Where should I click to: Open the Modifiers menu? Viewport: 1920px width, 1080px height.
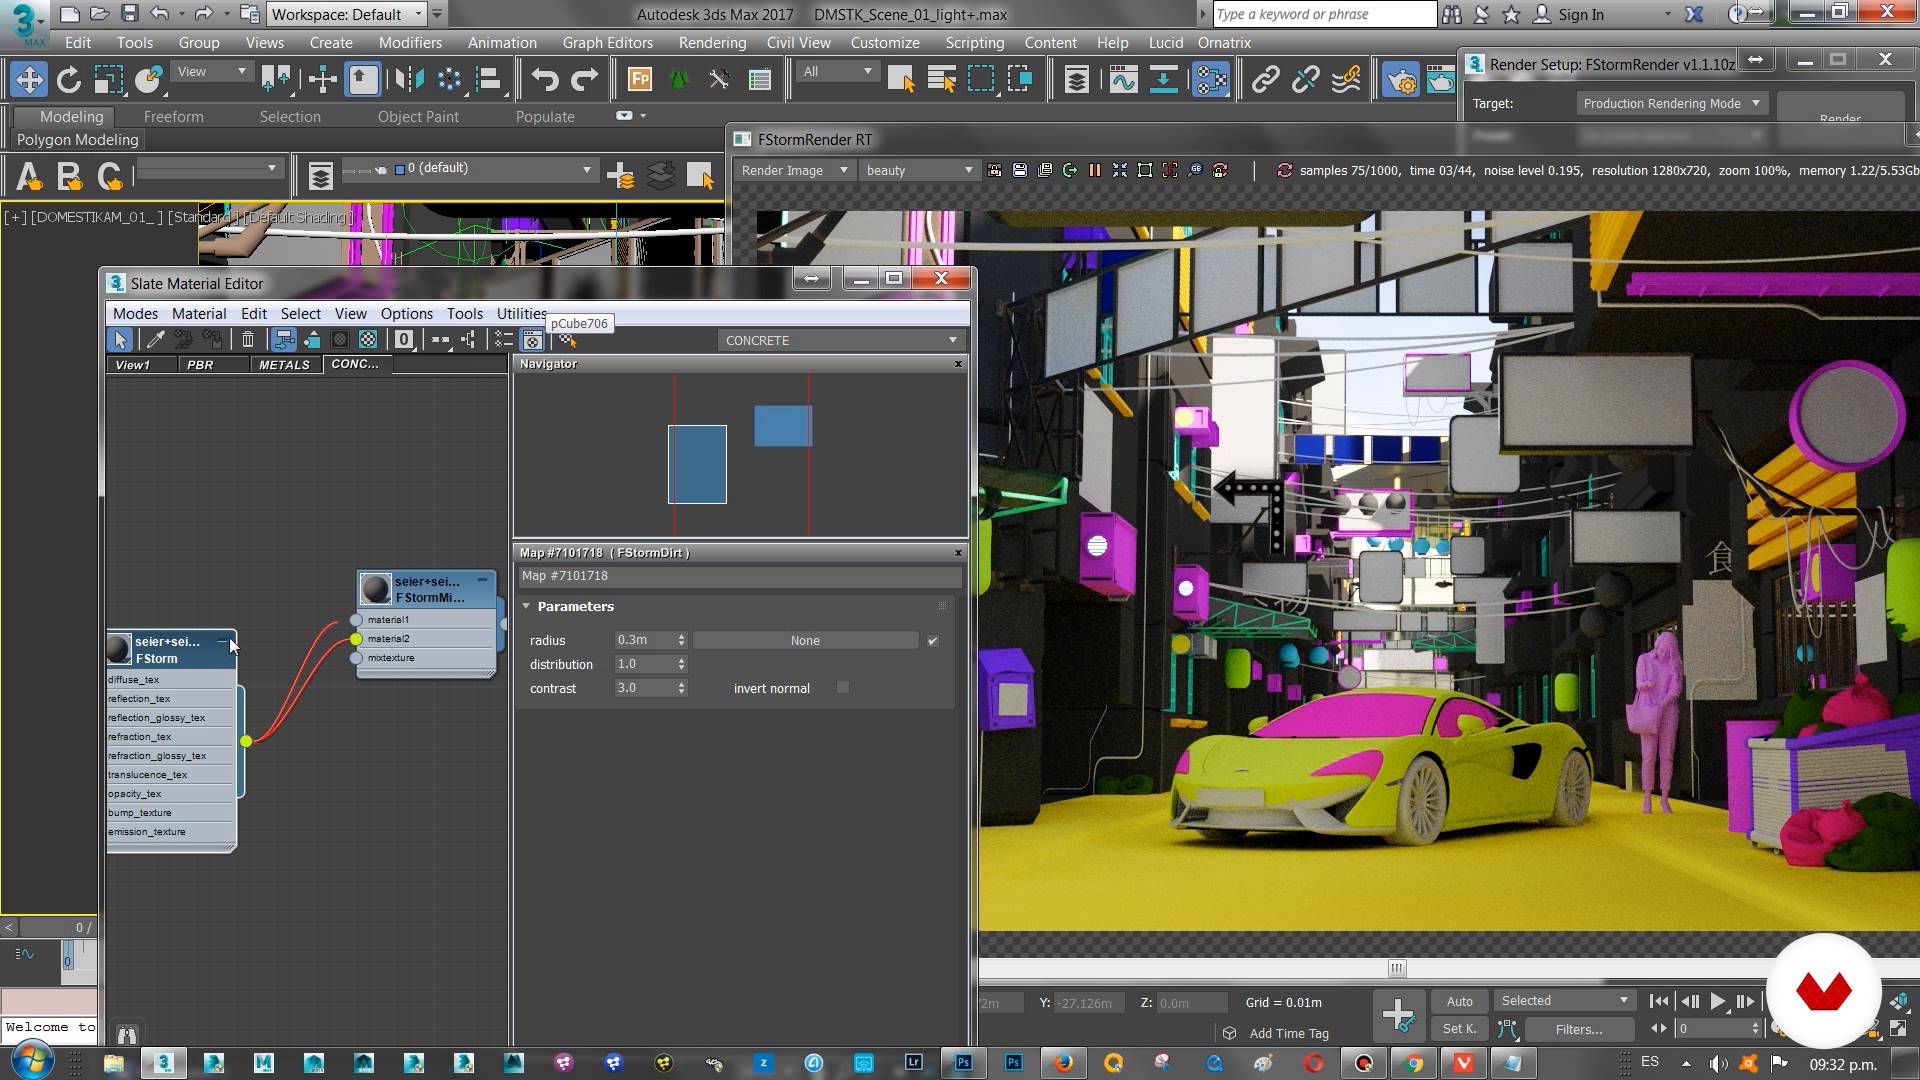click(x=410, y=43)
